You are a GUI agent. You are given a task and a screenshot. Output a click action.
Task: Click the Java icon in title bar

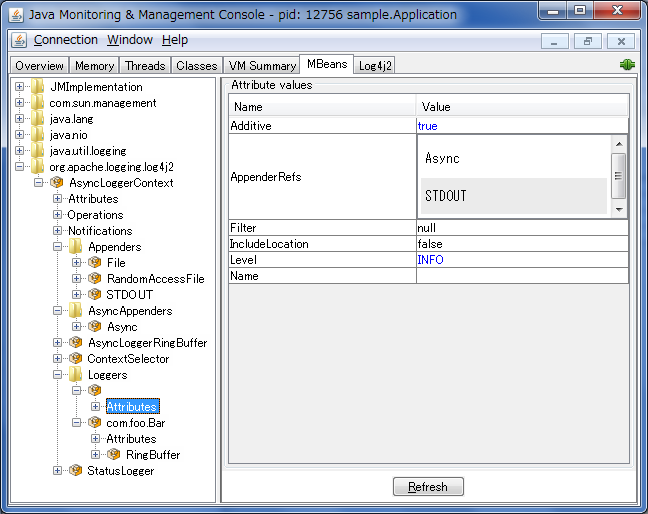17,15
